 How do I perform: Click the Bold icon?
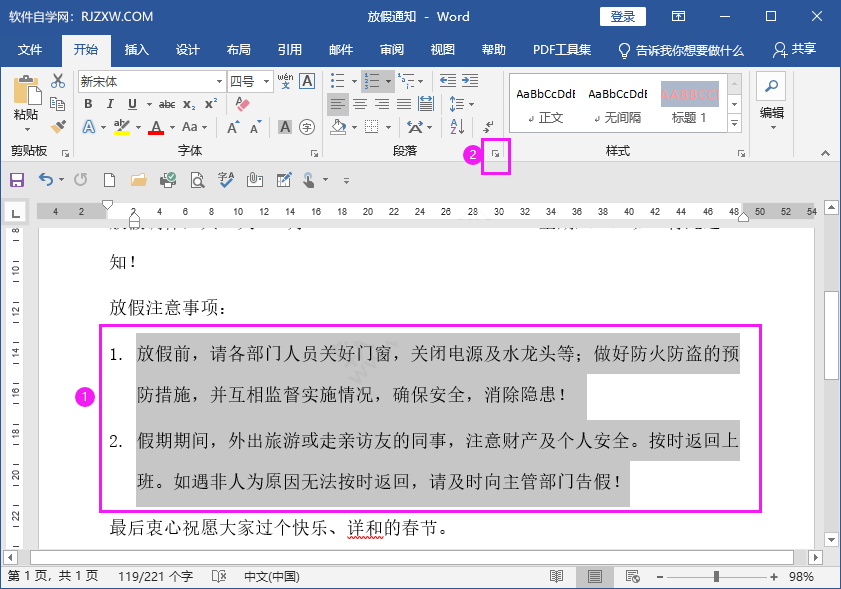pos(89,103)
